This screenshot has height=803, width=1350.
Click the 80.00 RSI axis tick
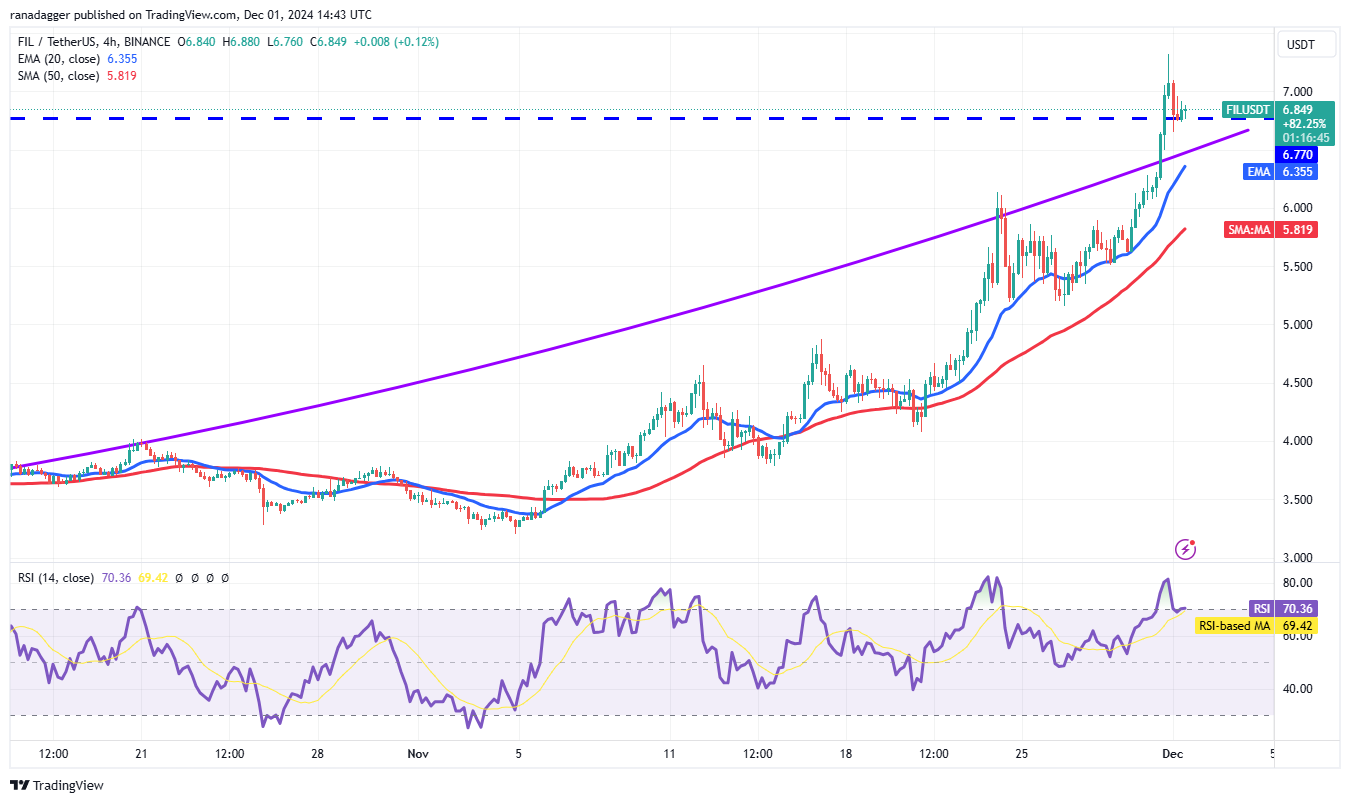tap(1298, 583)
